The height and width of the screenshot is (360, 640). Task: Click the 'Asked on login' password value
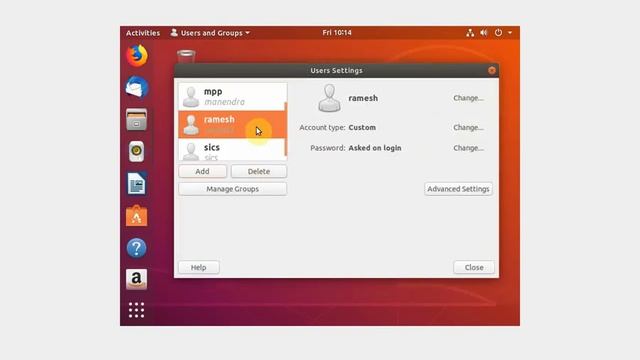(375, 148)
